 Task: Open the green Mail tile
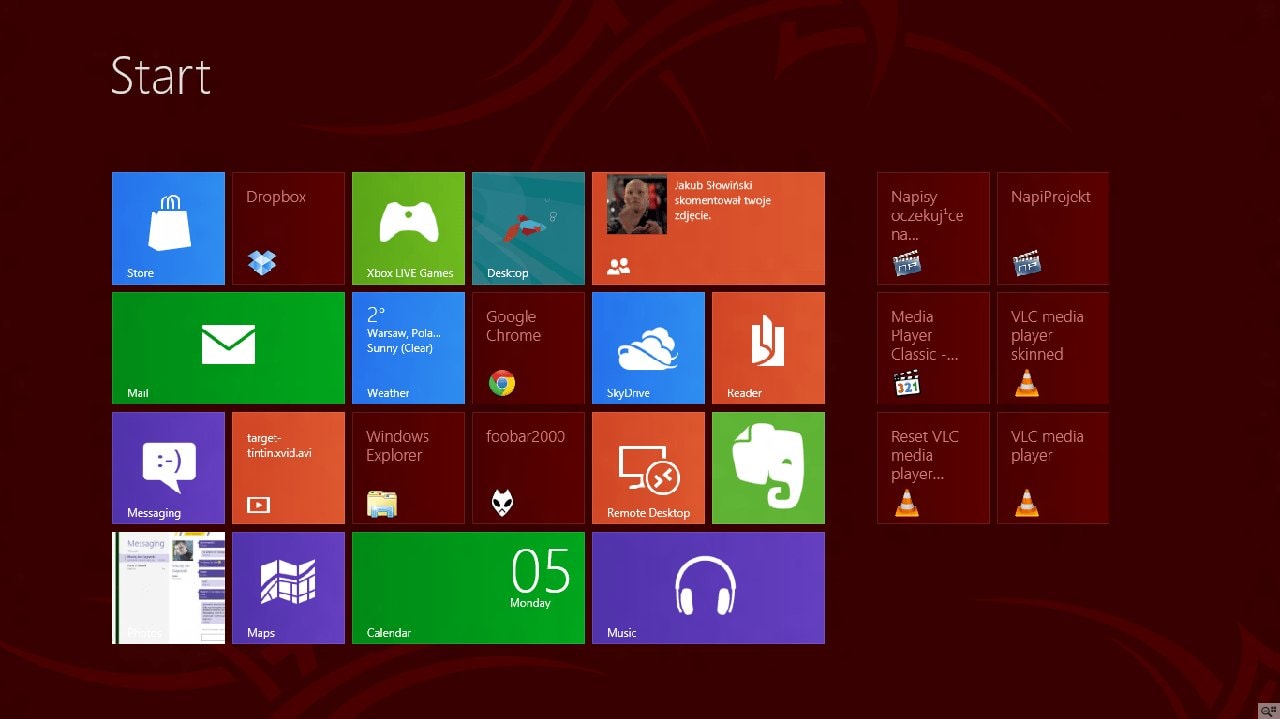pos(228,348)
